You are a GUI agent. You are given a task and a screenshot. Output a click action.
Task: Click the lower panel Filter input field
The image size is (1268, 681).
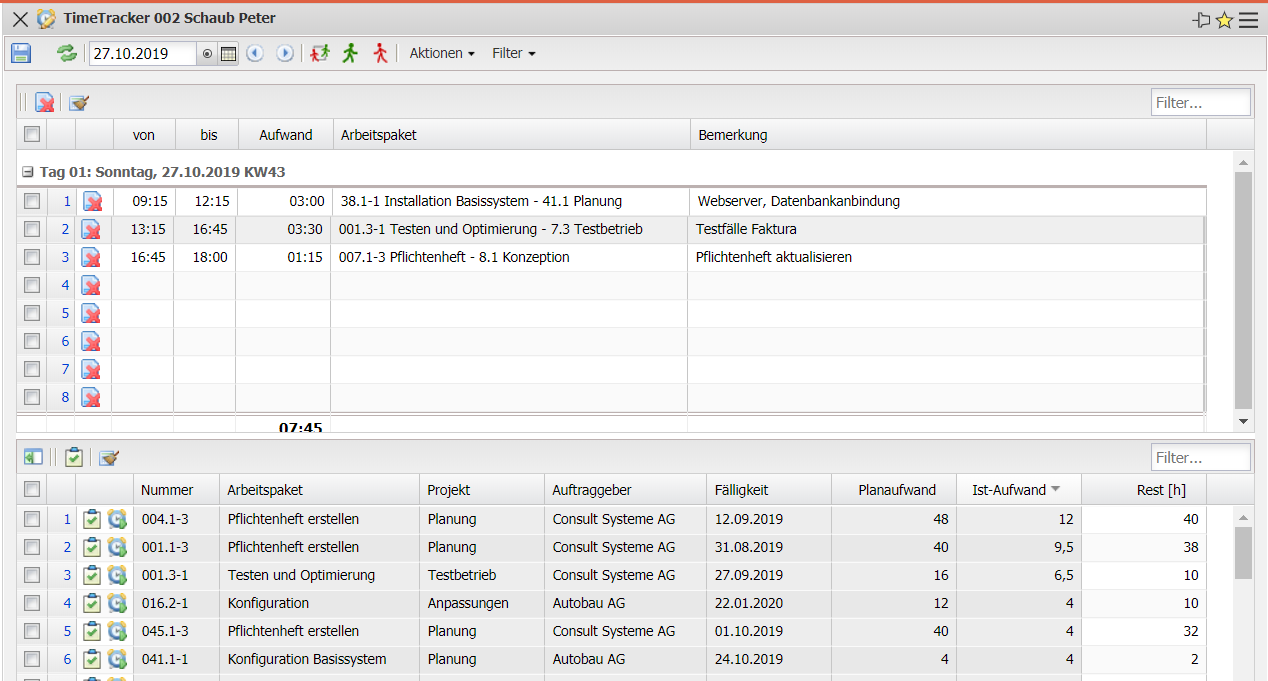pyautogui.click(x=1200, y=458)
